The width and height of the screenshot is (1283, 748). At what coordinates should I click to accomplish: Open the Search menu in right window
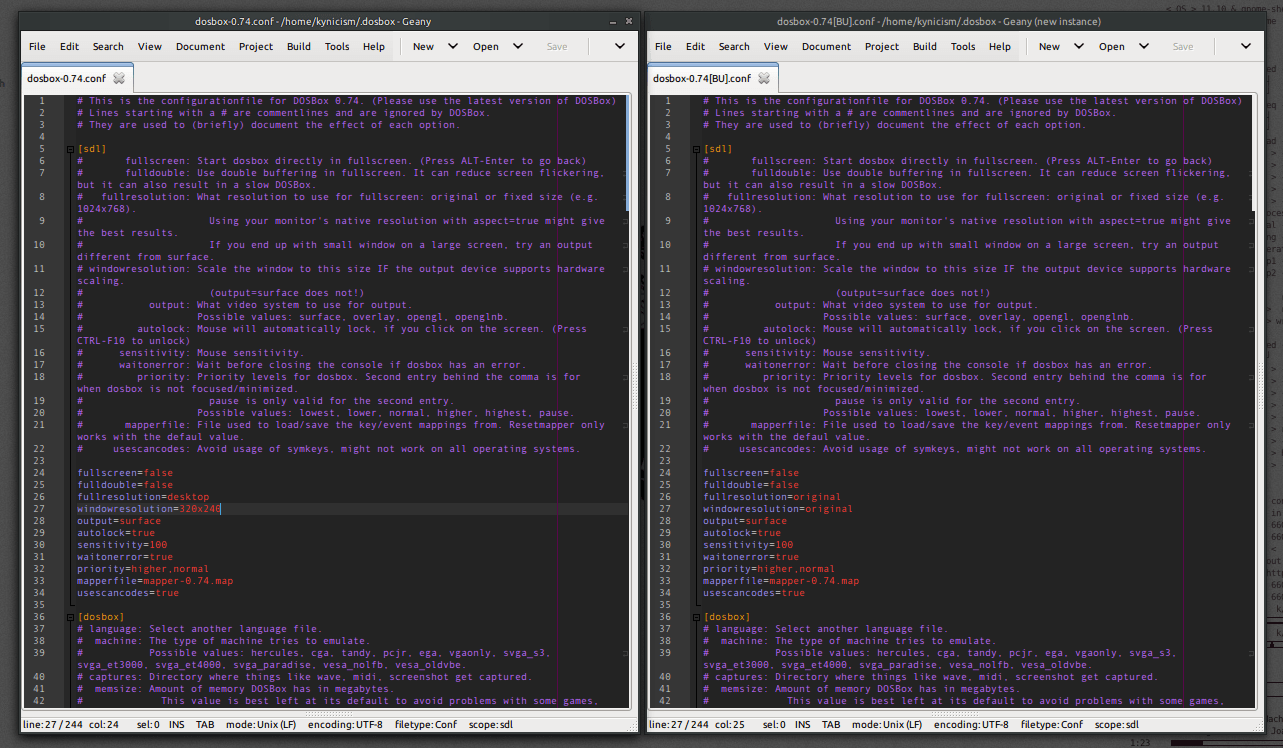point(734,47)
